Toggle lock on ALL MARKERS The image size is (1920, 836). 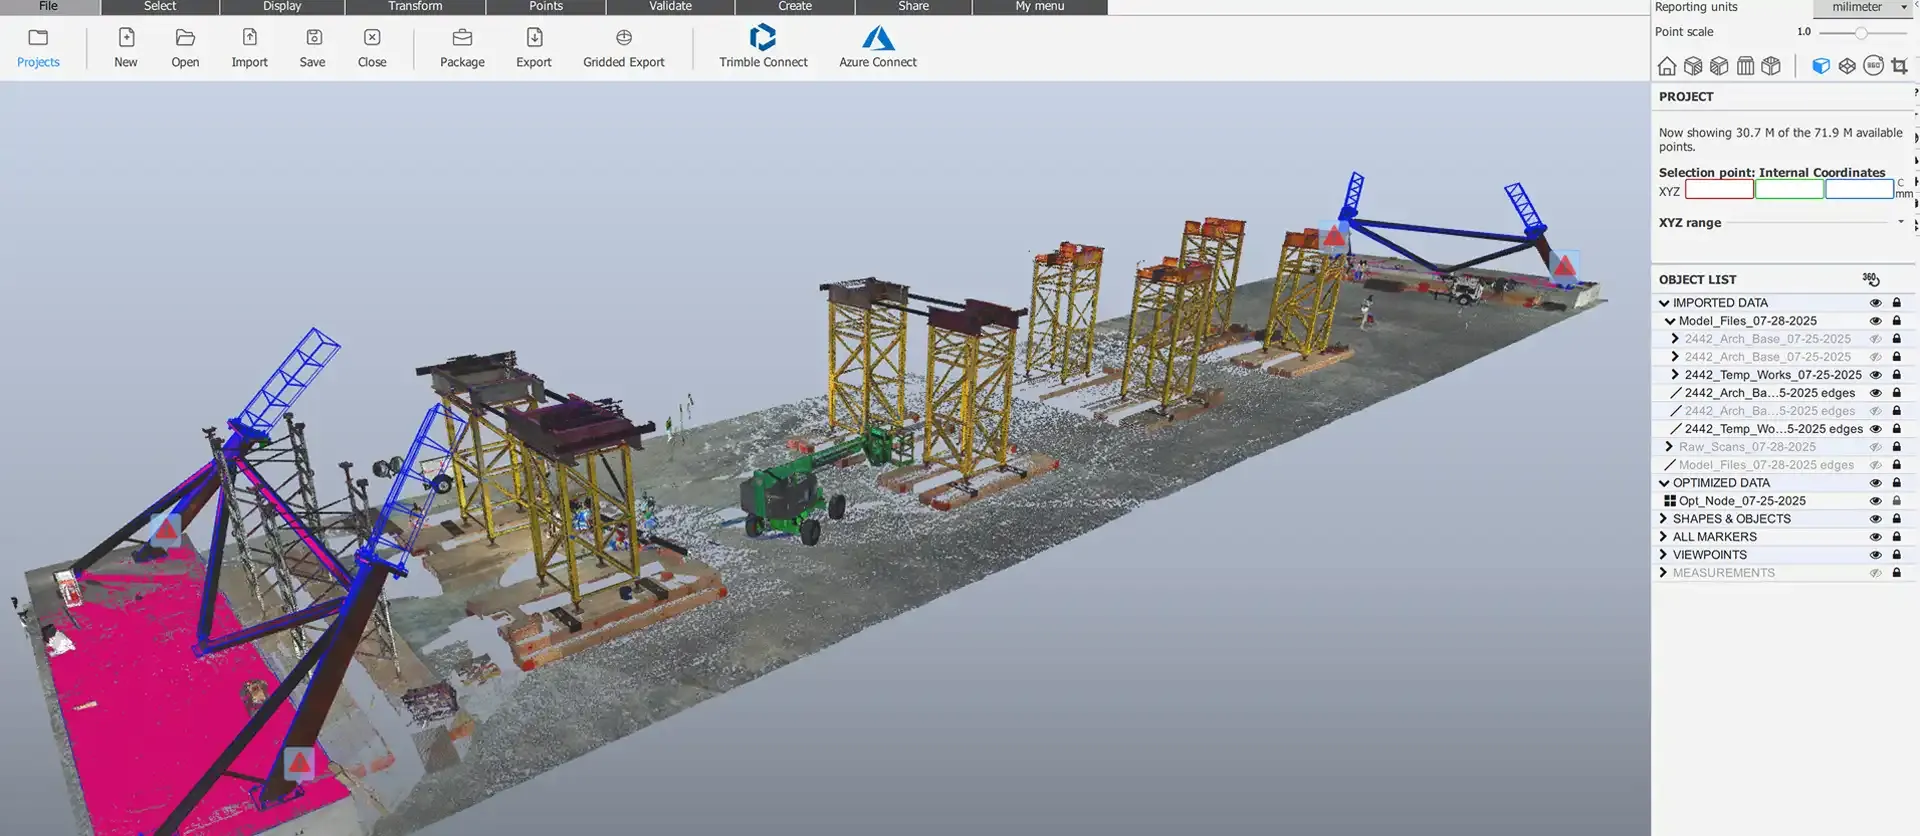tap(1896, 537)
